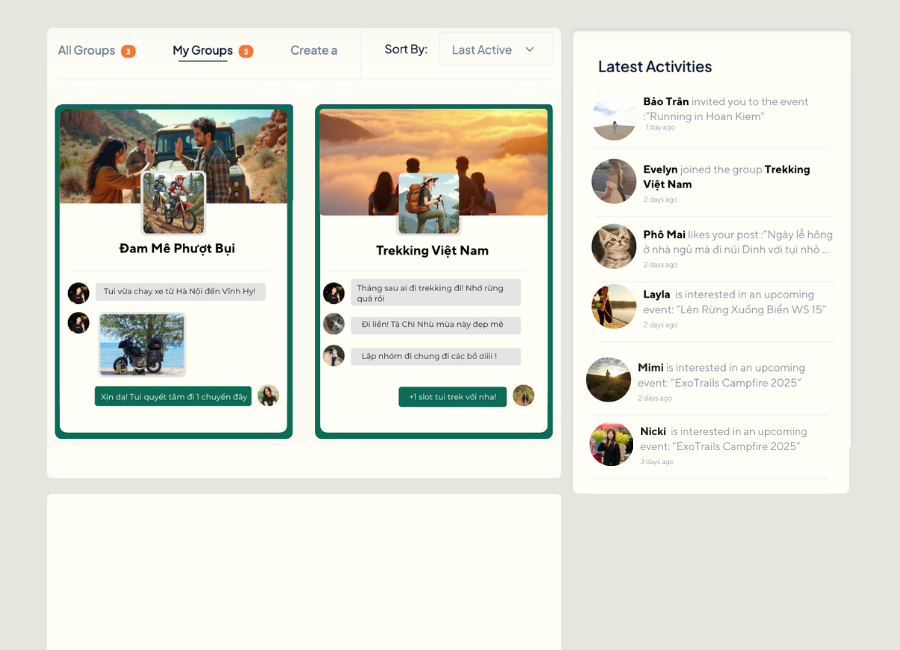Open 'Trekking Việt Nam' link in Evelyn's activity
Image resolution: width=900 pixels, height=650 pixels.
point(727,177)
